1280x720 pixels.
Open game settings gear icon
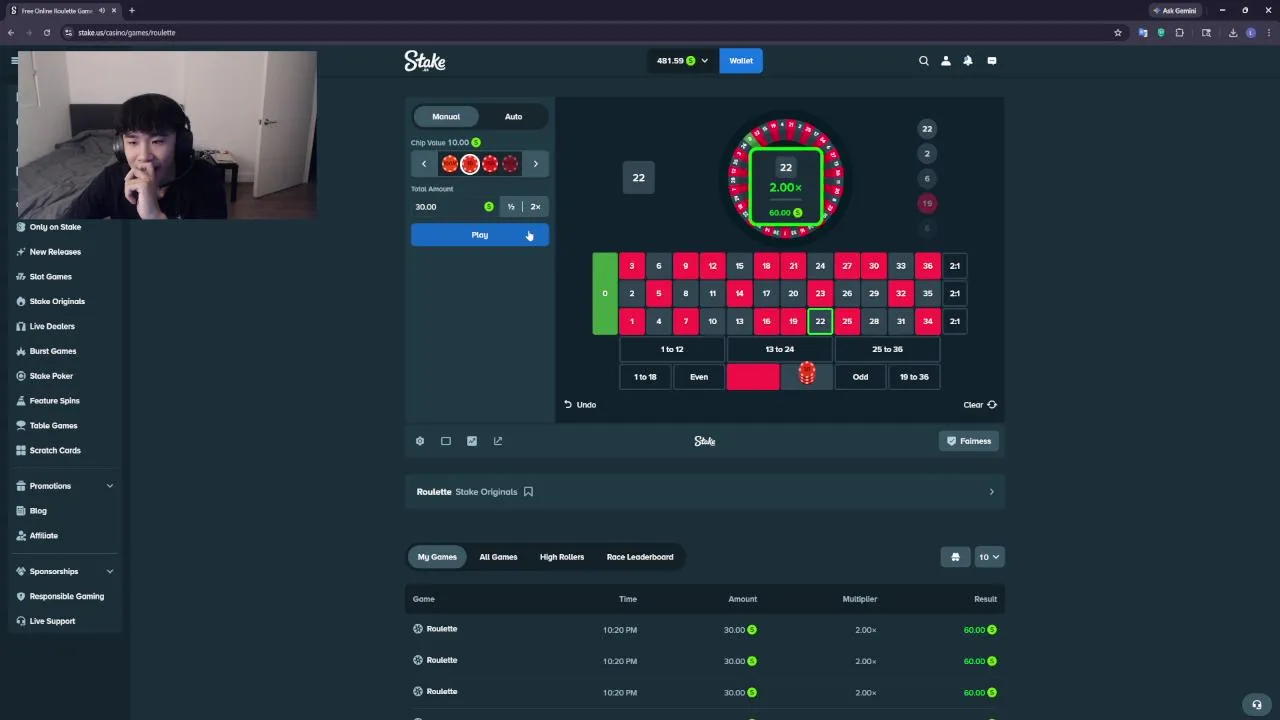pos(420,441)
